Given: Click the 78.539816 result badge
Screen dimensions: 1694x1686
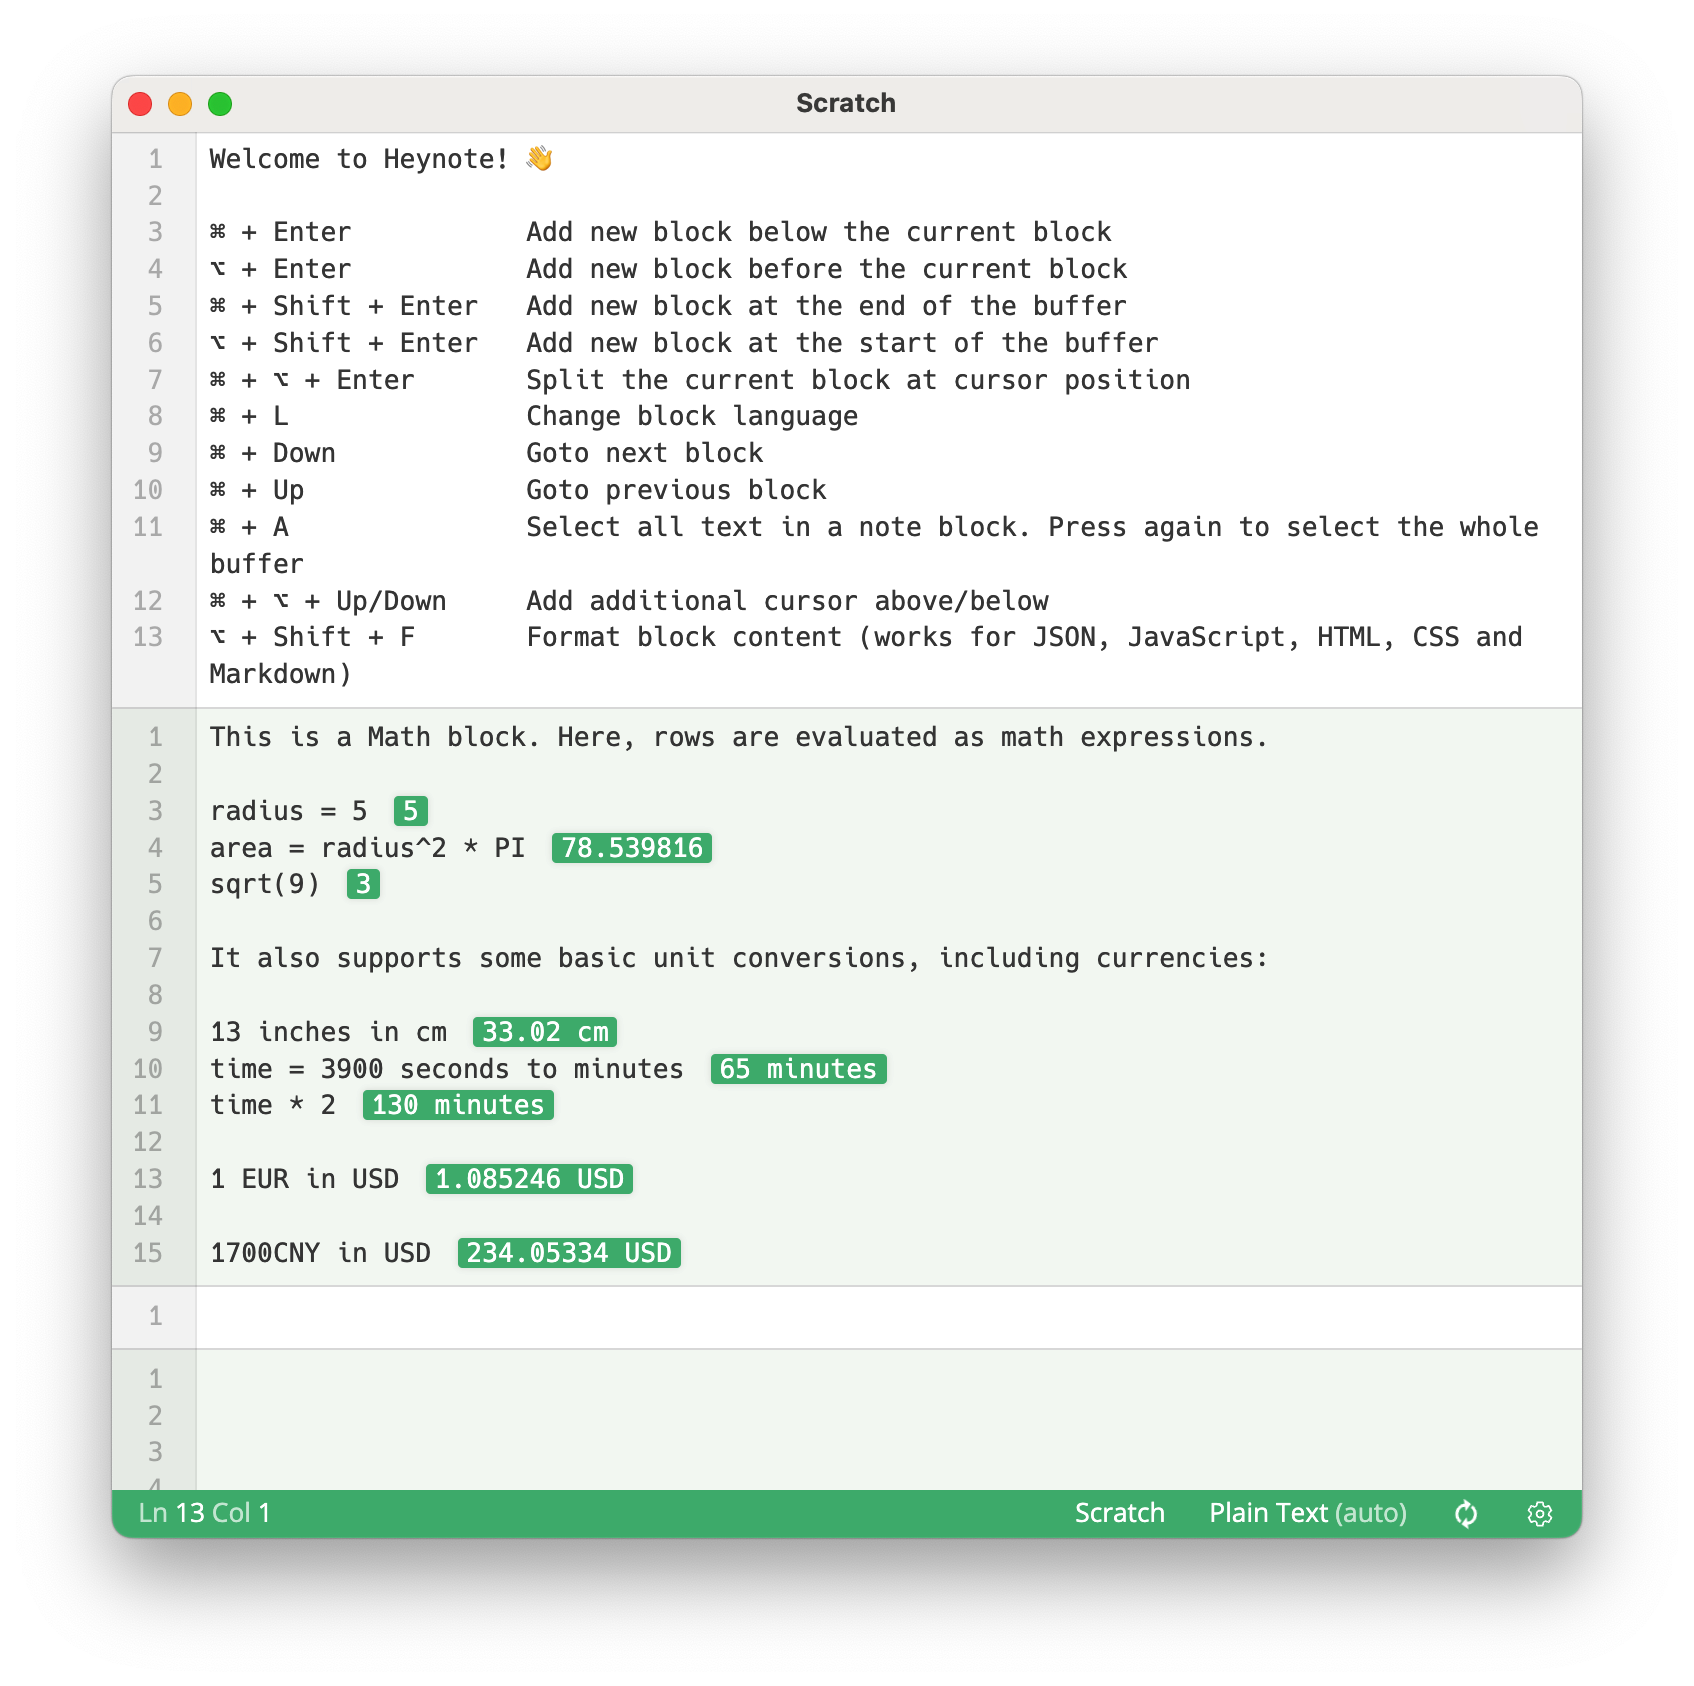Looking at the screenshot, I should [632, 848].
